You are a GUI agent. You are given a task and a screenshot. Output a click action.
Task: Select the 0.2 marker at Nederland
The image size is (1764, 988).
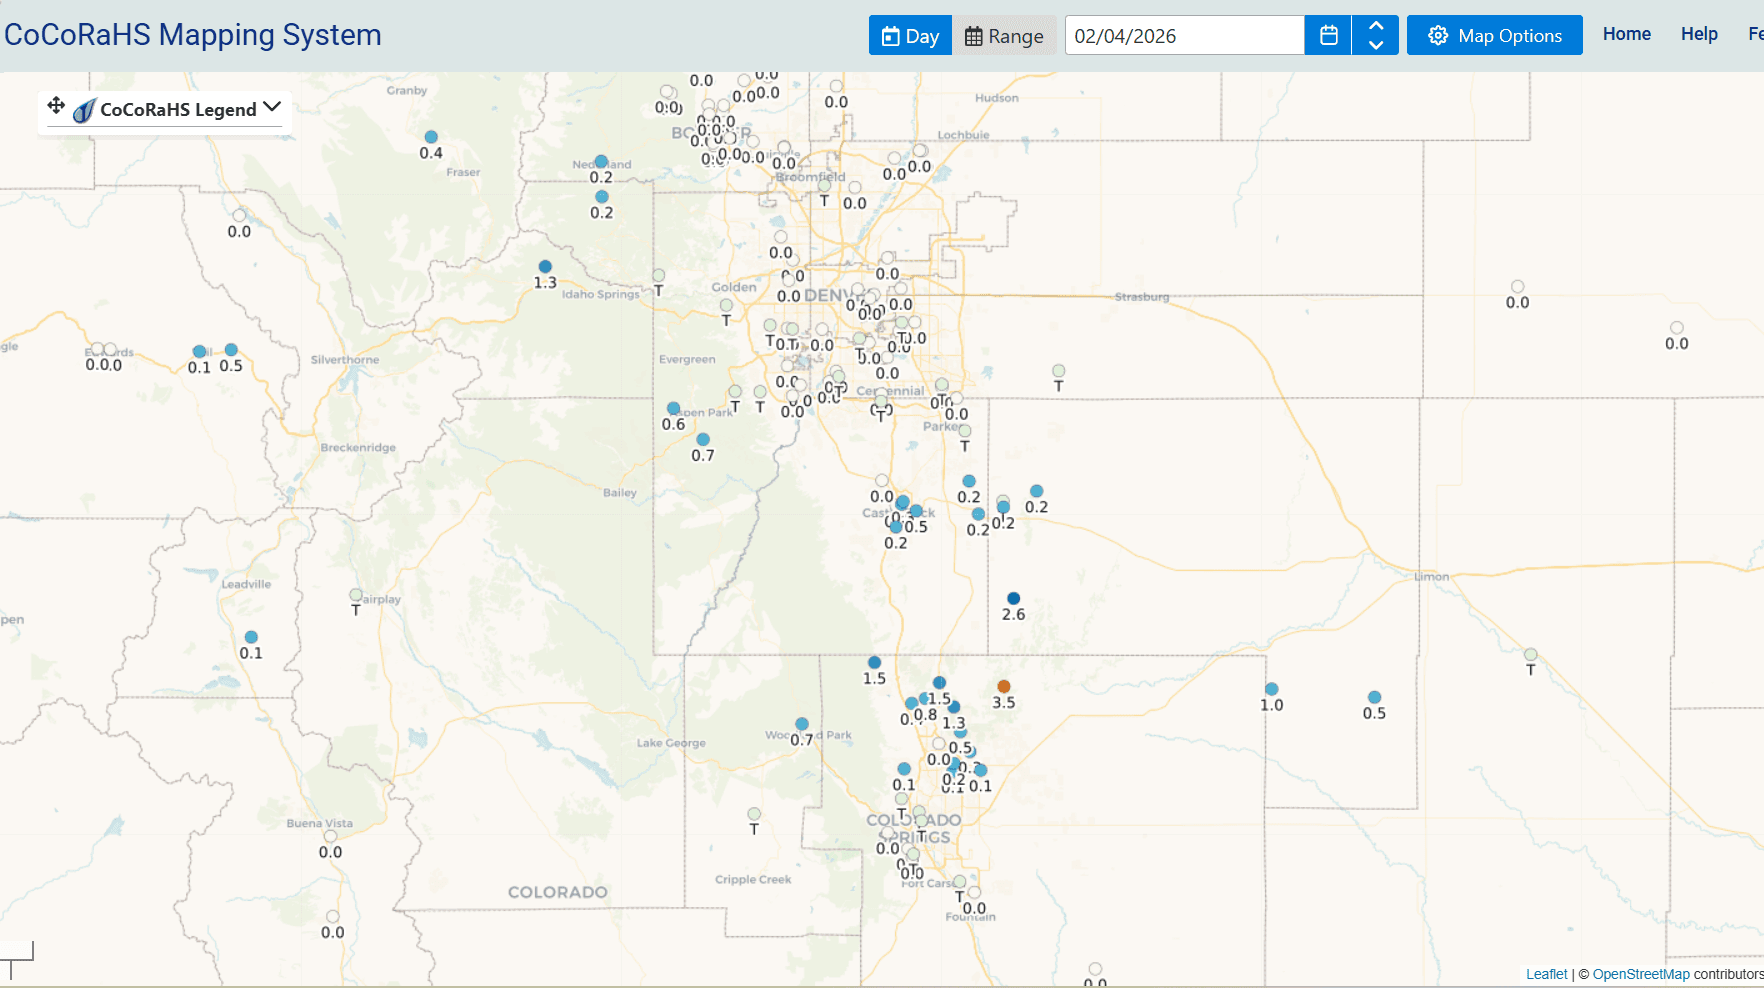[x=601, y=161]
